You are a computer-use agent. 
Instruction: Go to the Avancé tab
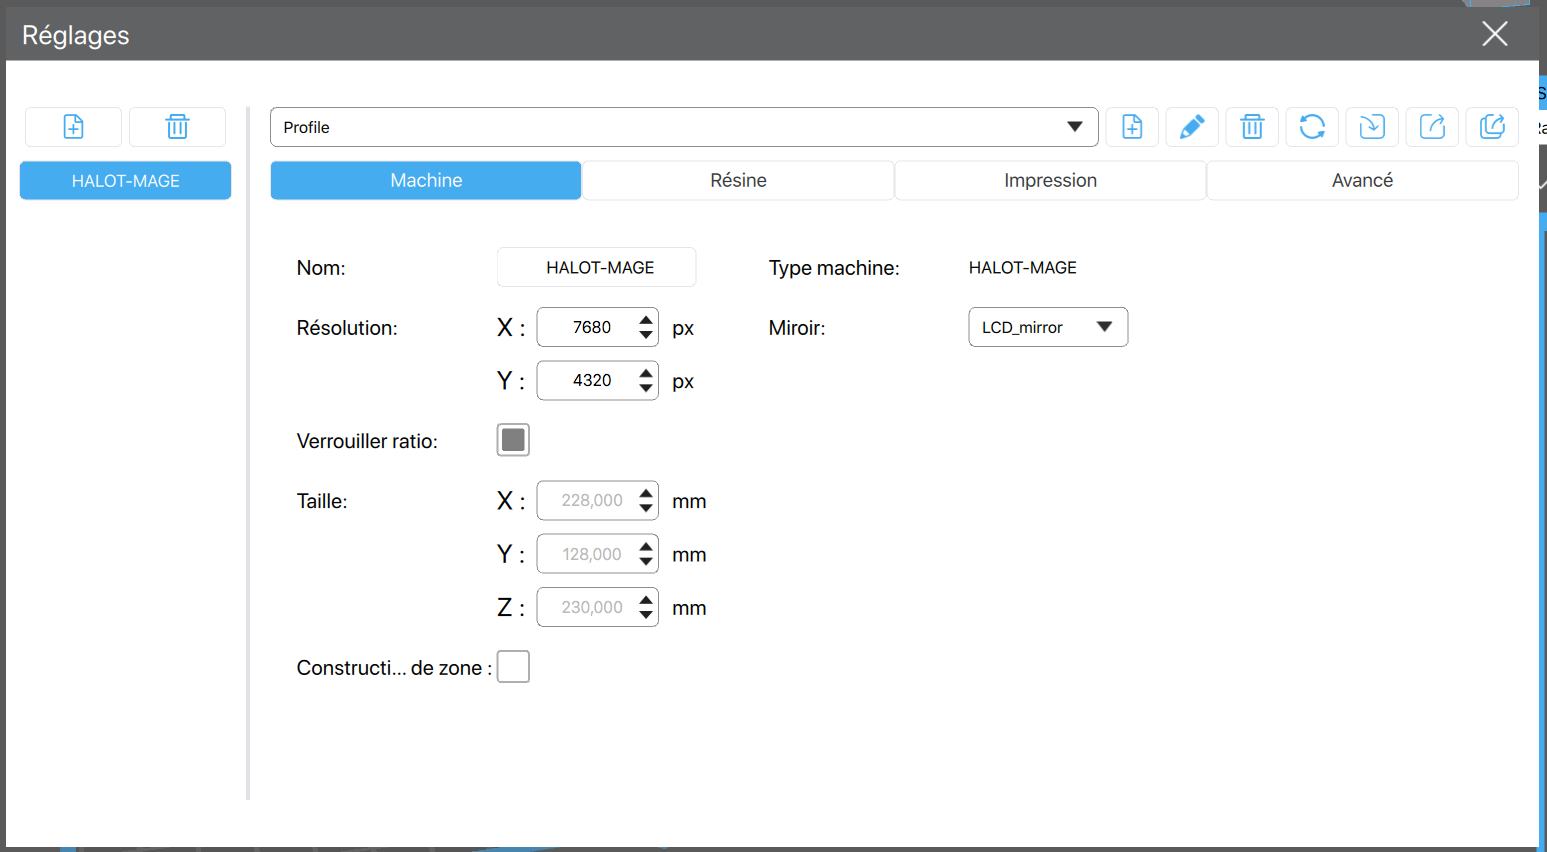(x=1362, y=181)
